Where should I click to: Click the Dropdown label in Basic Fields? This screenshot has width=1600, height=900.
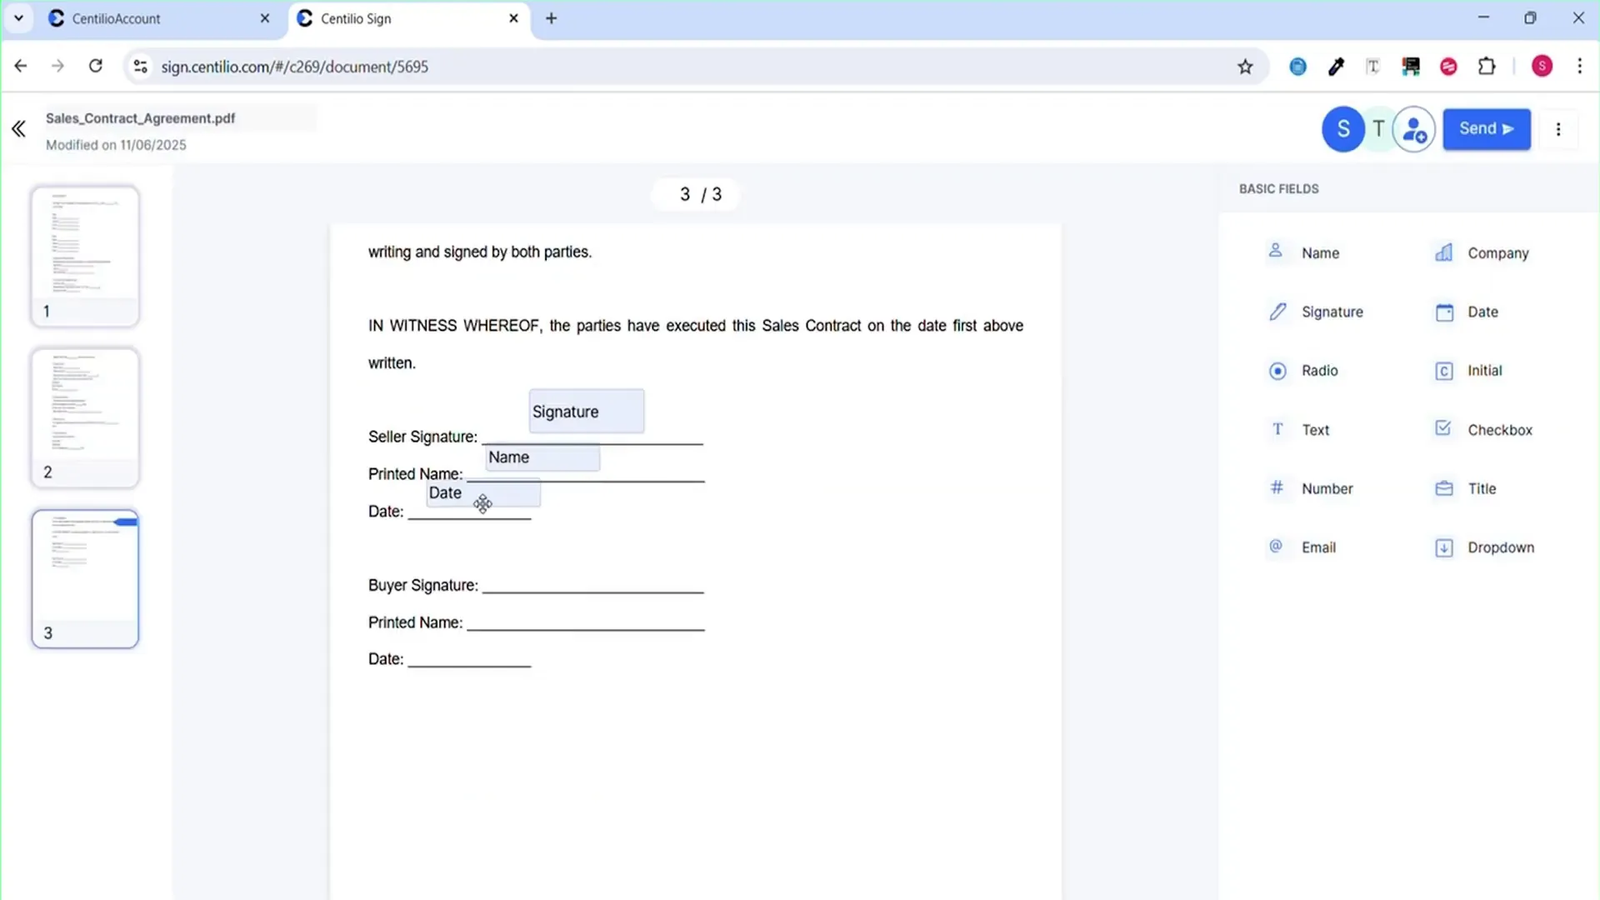pos(1500,548)
